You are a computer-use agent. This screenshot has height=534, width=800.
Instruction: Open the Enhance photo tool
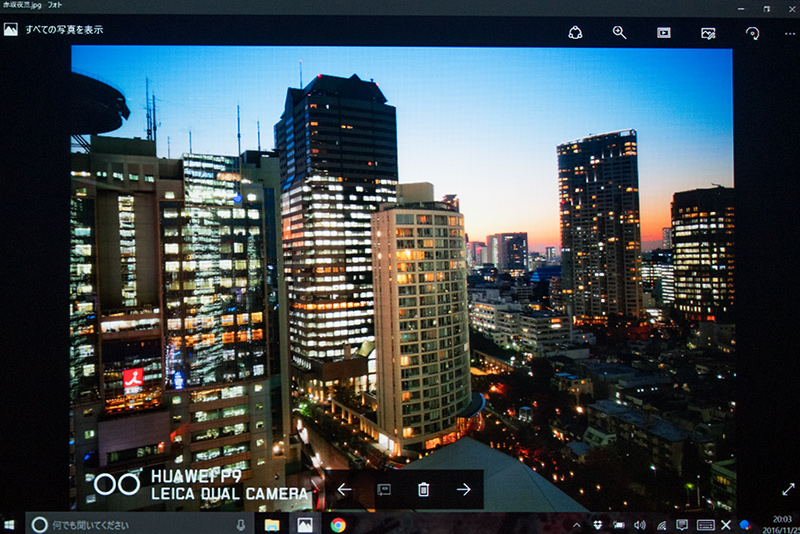[x=708, y=33]
